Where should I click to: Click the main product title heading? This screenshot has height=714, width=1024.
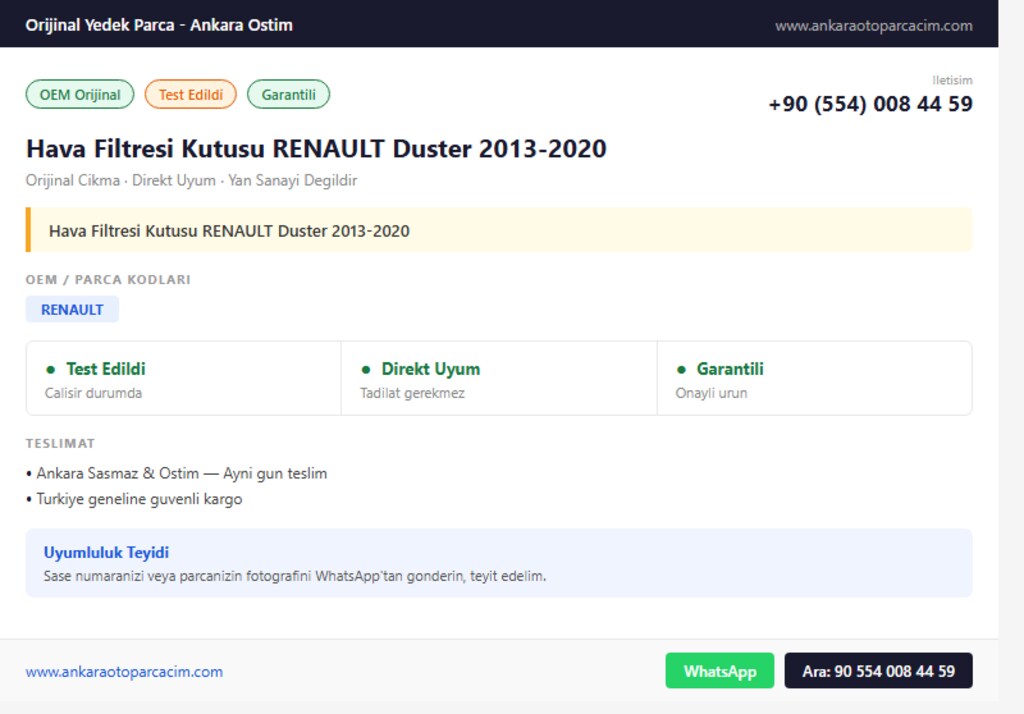click(316, 149)
